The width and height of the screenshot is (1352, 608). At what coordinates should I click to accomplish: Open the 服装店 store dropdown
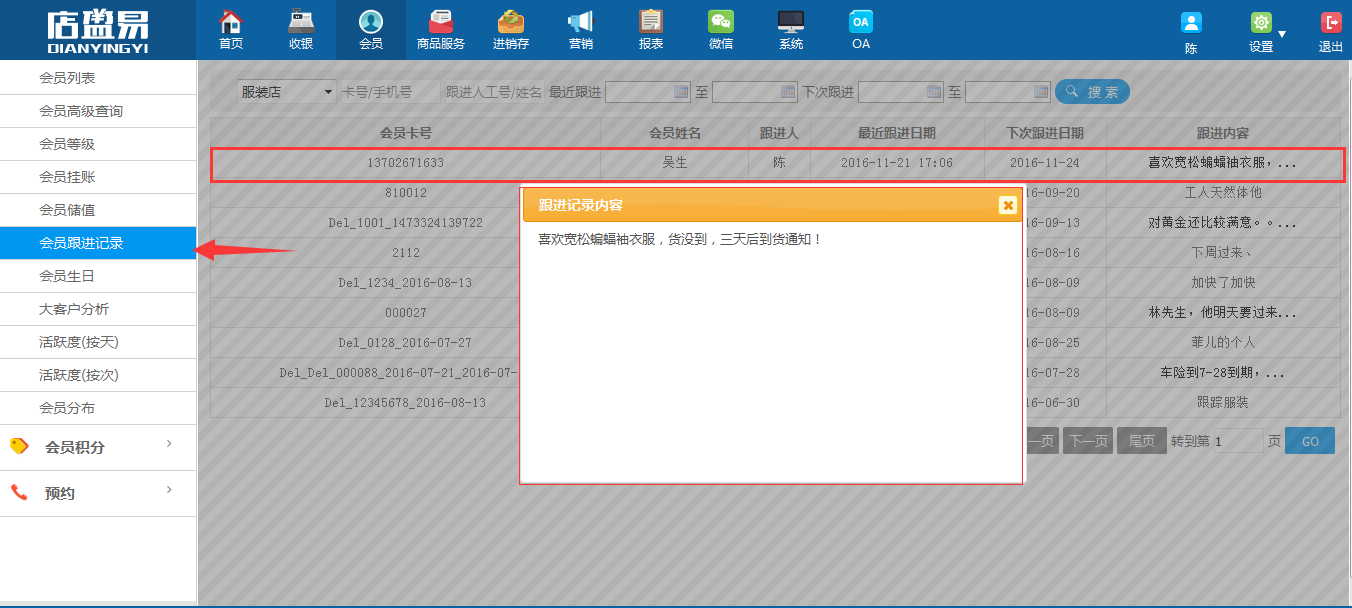[x=287, y=92]
